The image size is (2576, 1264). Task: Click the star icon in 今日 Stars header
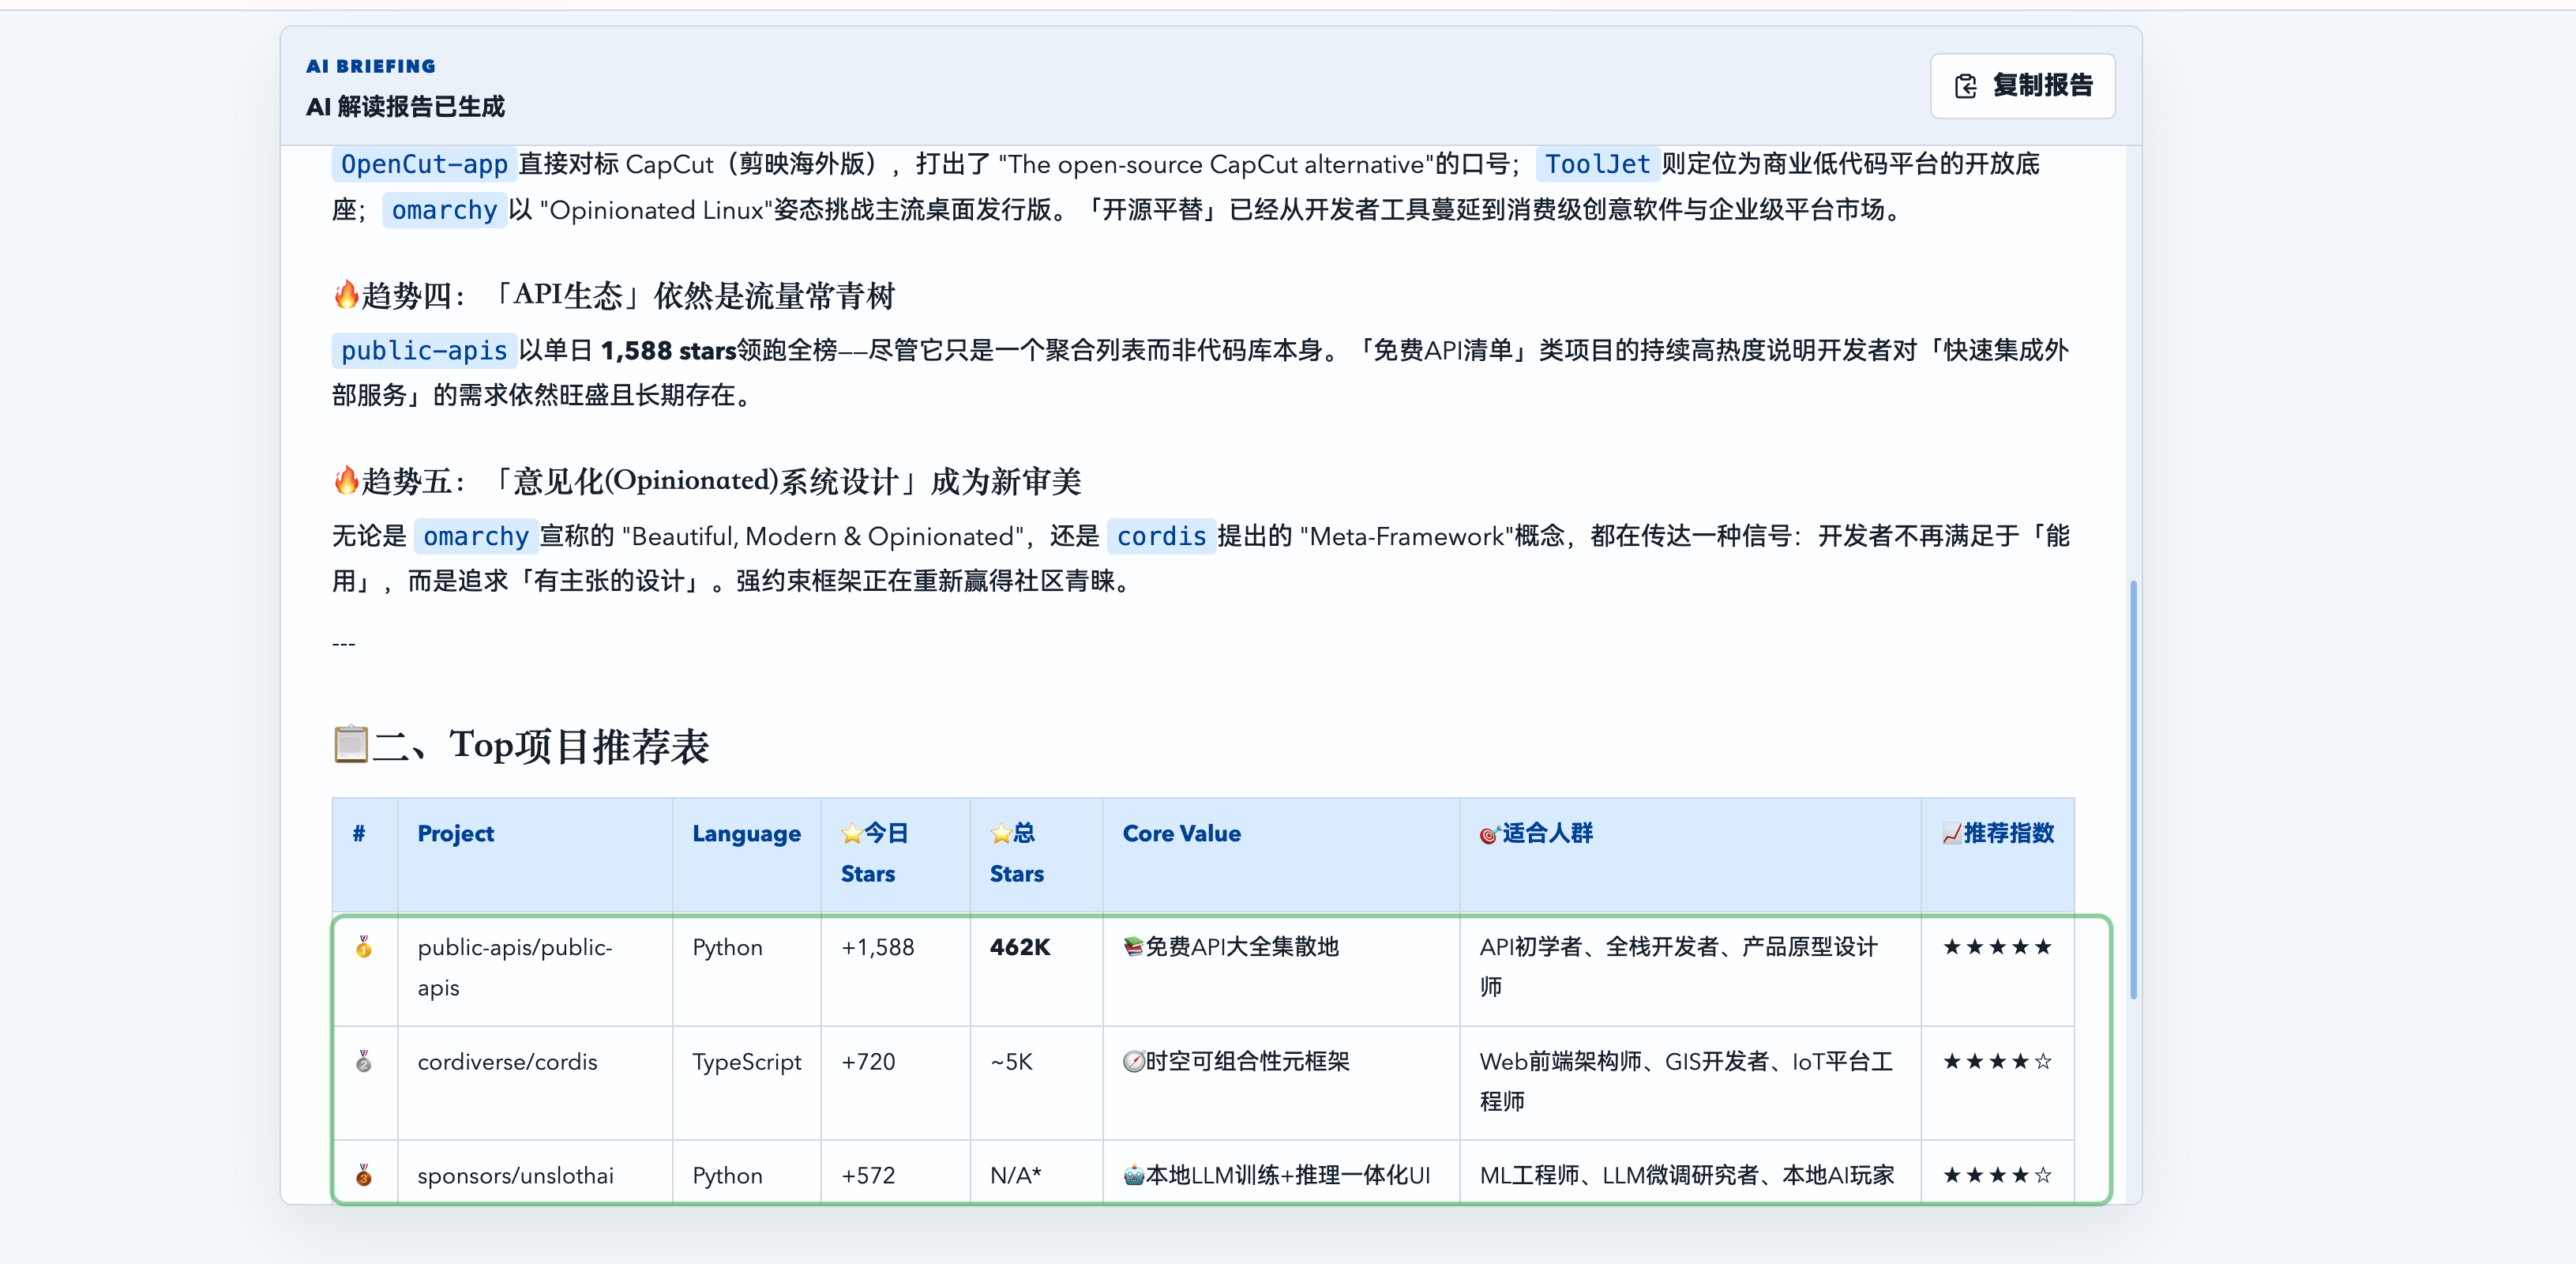(x=852, y=833)
